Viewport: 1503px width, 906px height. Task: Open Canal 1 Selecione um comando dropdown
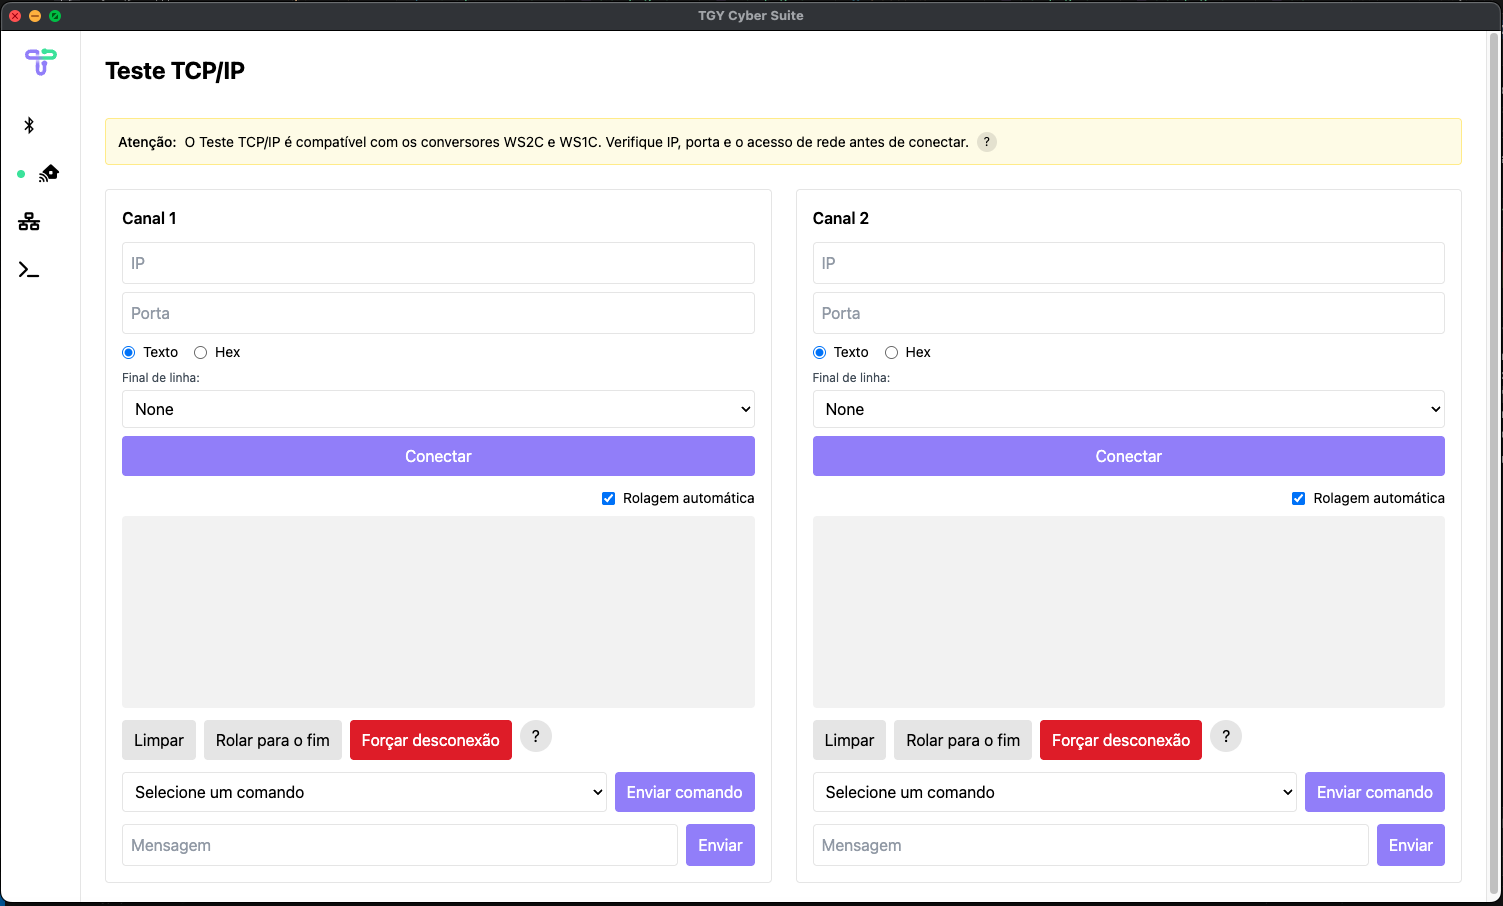(x=364, y=792)
